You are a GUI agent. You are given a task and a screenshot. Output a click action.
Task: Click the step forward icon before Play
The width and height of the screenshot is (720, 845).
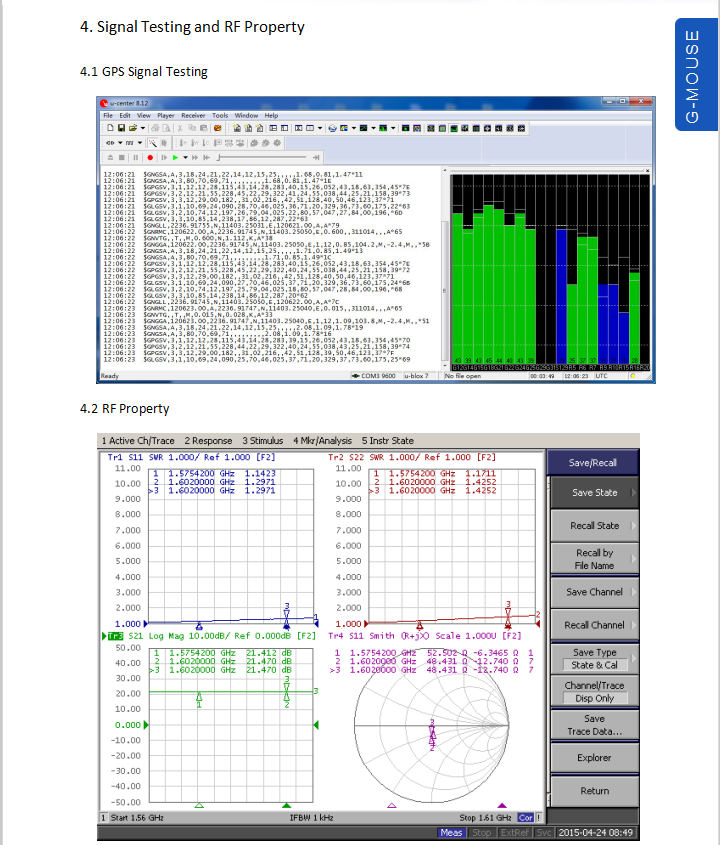point(164,157)
